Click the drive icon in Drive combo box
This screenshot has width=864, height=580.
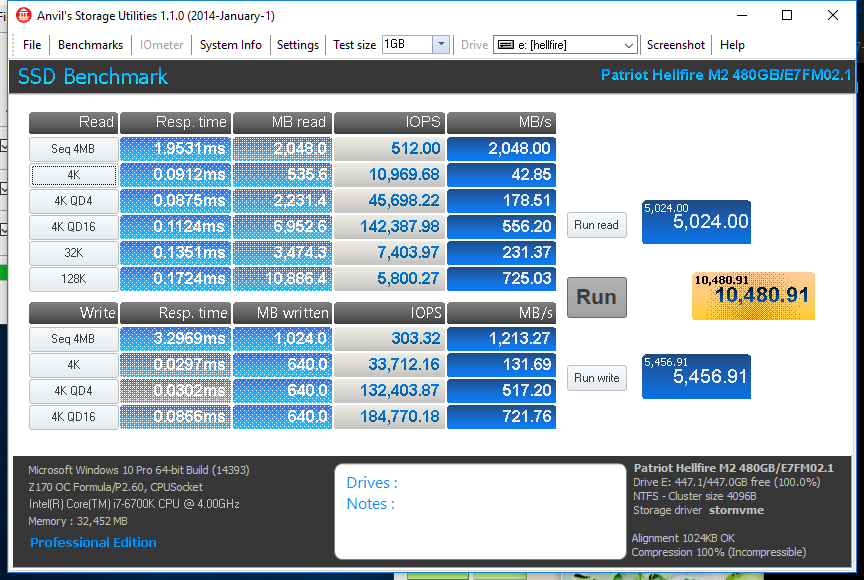pos(506,45)
